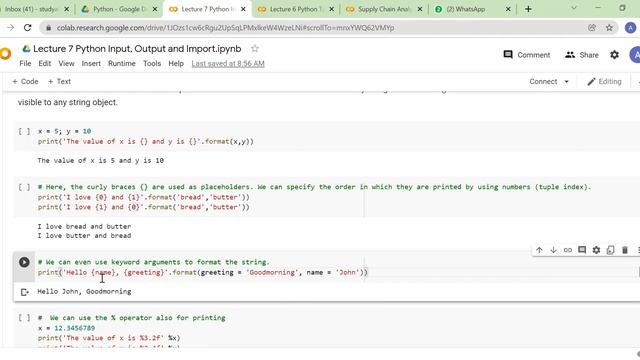This screenshot has width=640, height=360.
Task: Switch to Inbox (41) tab
Action: tap(31, 9)
